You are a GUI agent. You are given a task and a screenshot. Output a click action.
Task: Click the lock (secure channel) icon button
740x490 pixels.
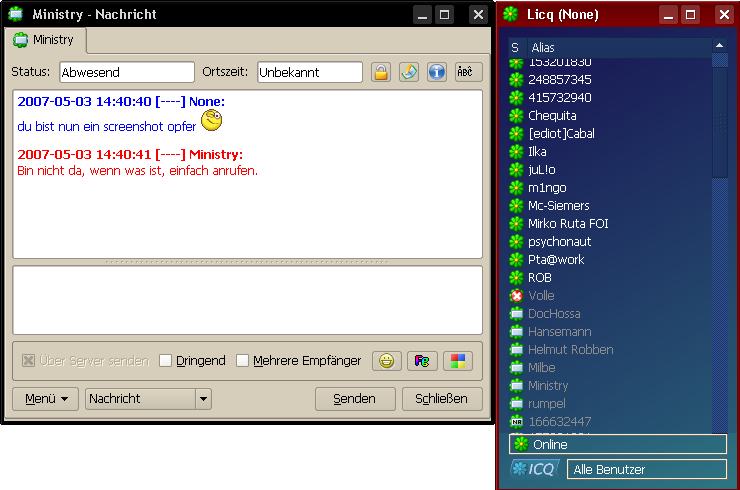[381, 72]
